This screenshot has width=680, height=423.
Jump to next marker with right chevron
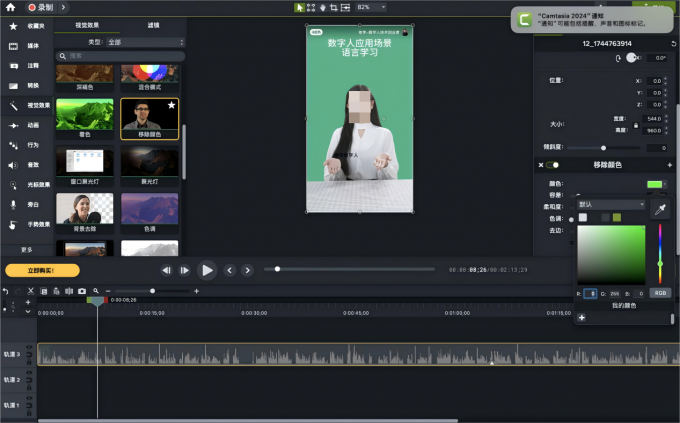point(247,270)
